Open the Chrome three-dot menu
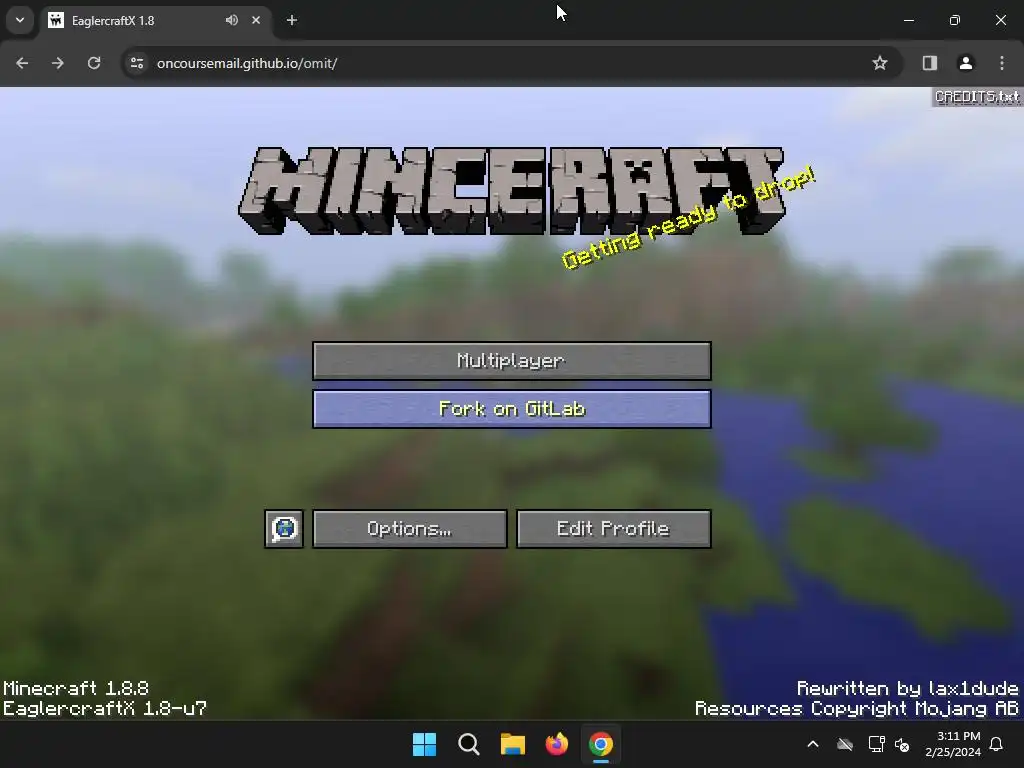 (x=1002, y=63)
